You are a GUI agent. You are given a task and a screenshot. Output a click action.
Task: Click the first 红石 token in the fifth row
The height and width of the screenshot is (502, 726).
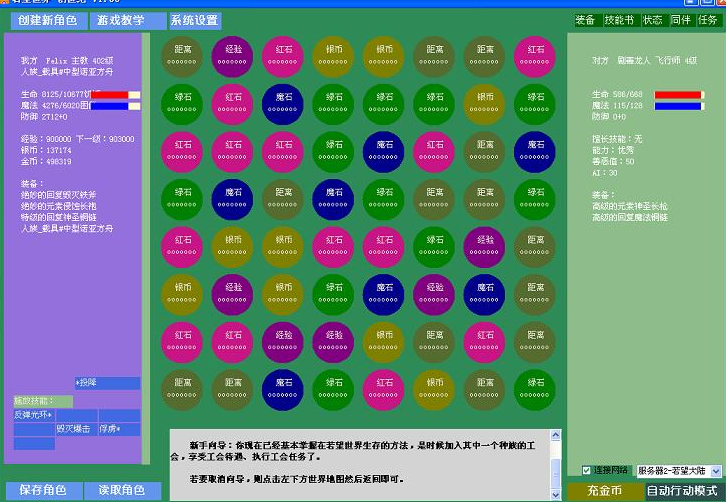pos(182,247)
